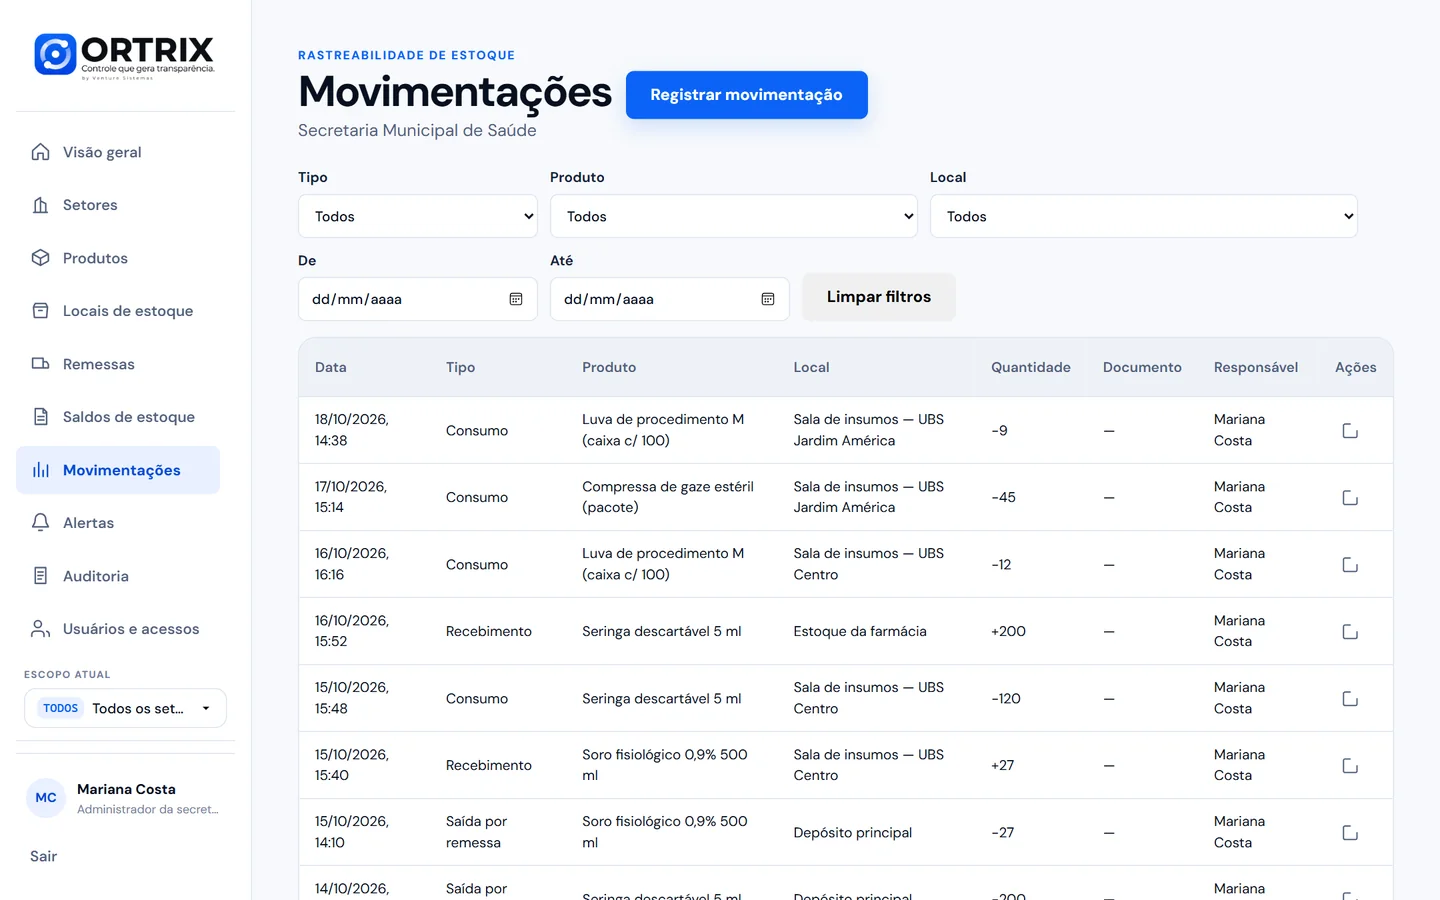
Task: Click the Alertas bell icon
Action: click(x=40, y=523)
